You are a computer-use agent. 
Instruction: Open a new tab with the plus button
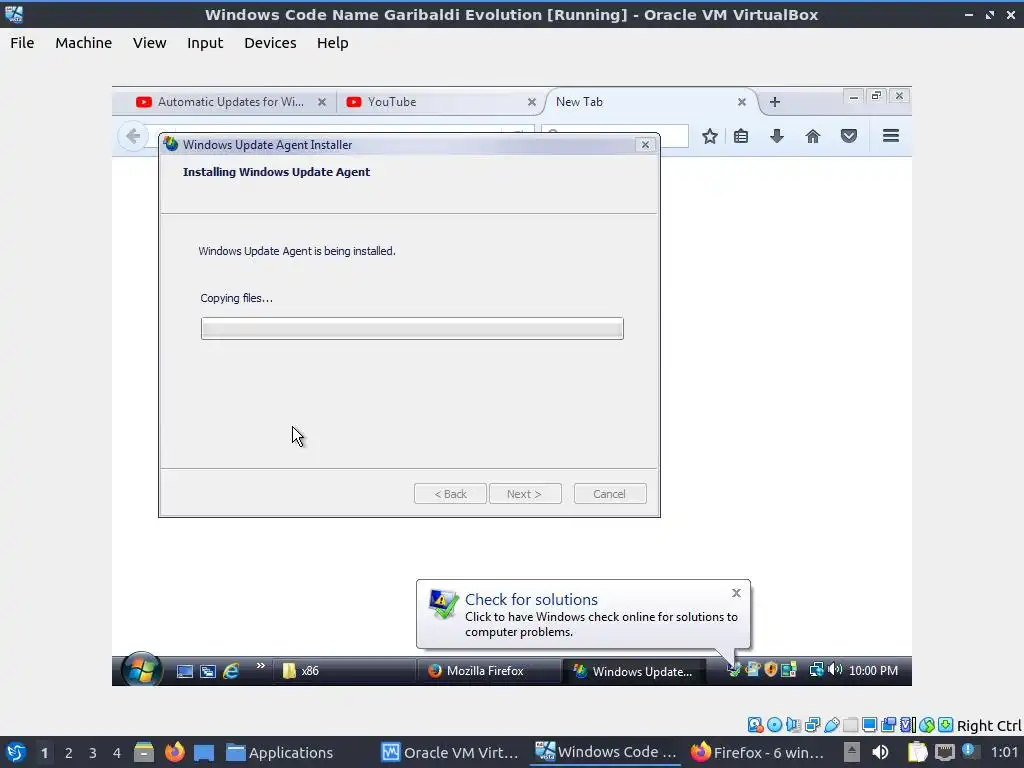(775, 102)
